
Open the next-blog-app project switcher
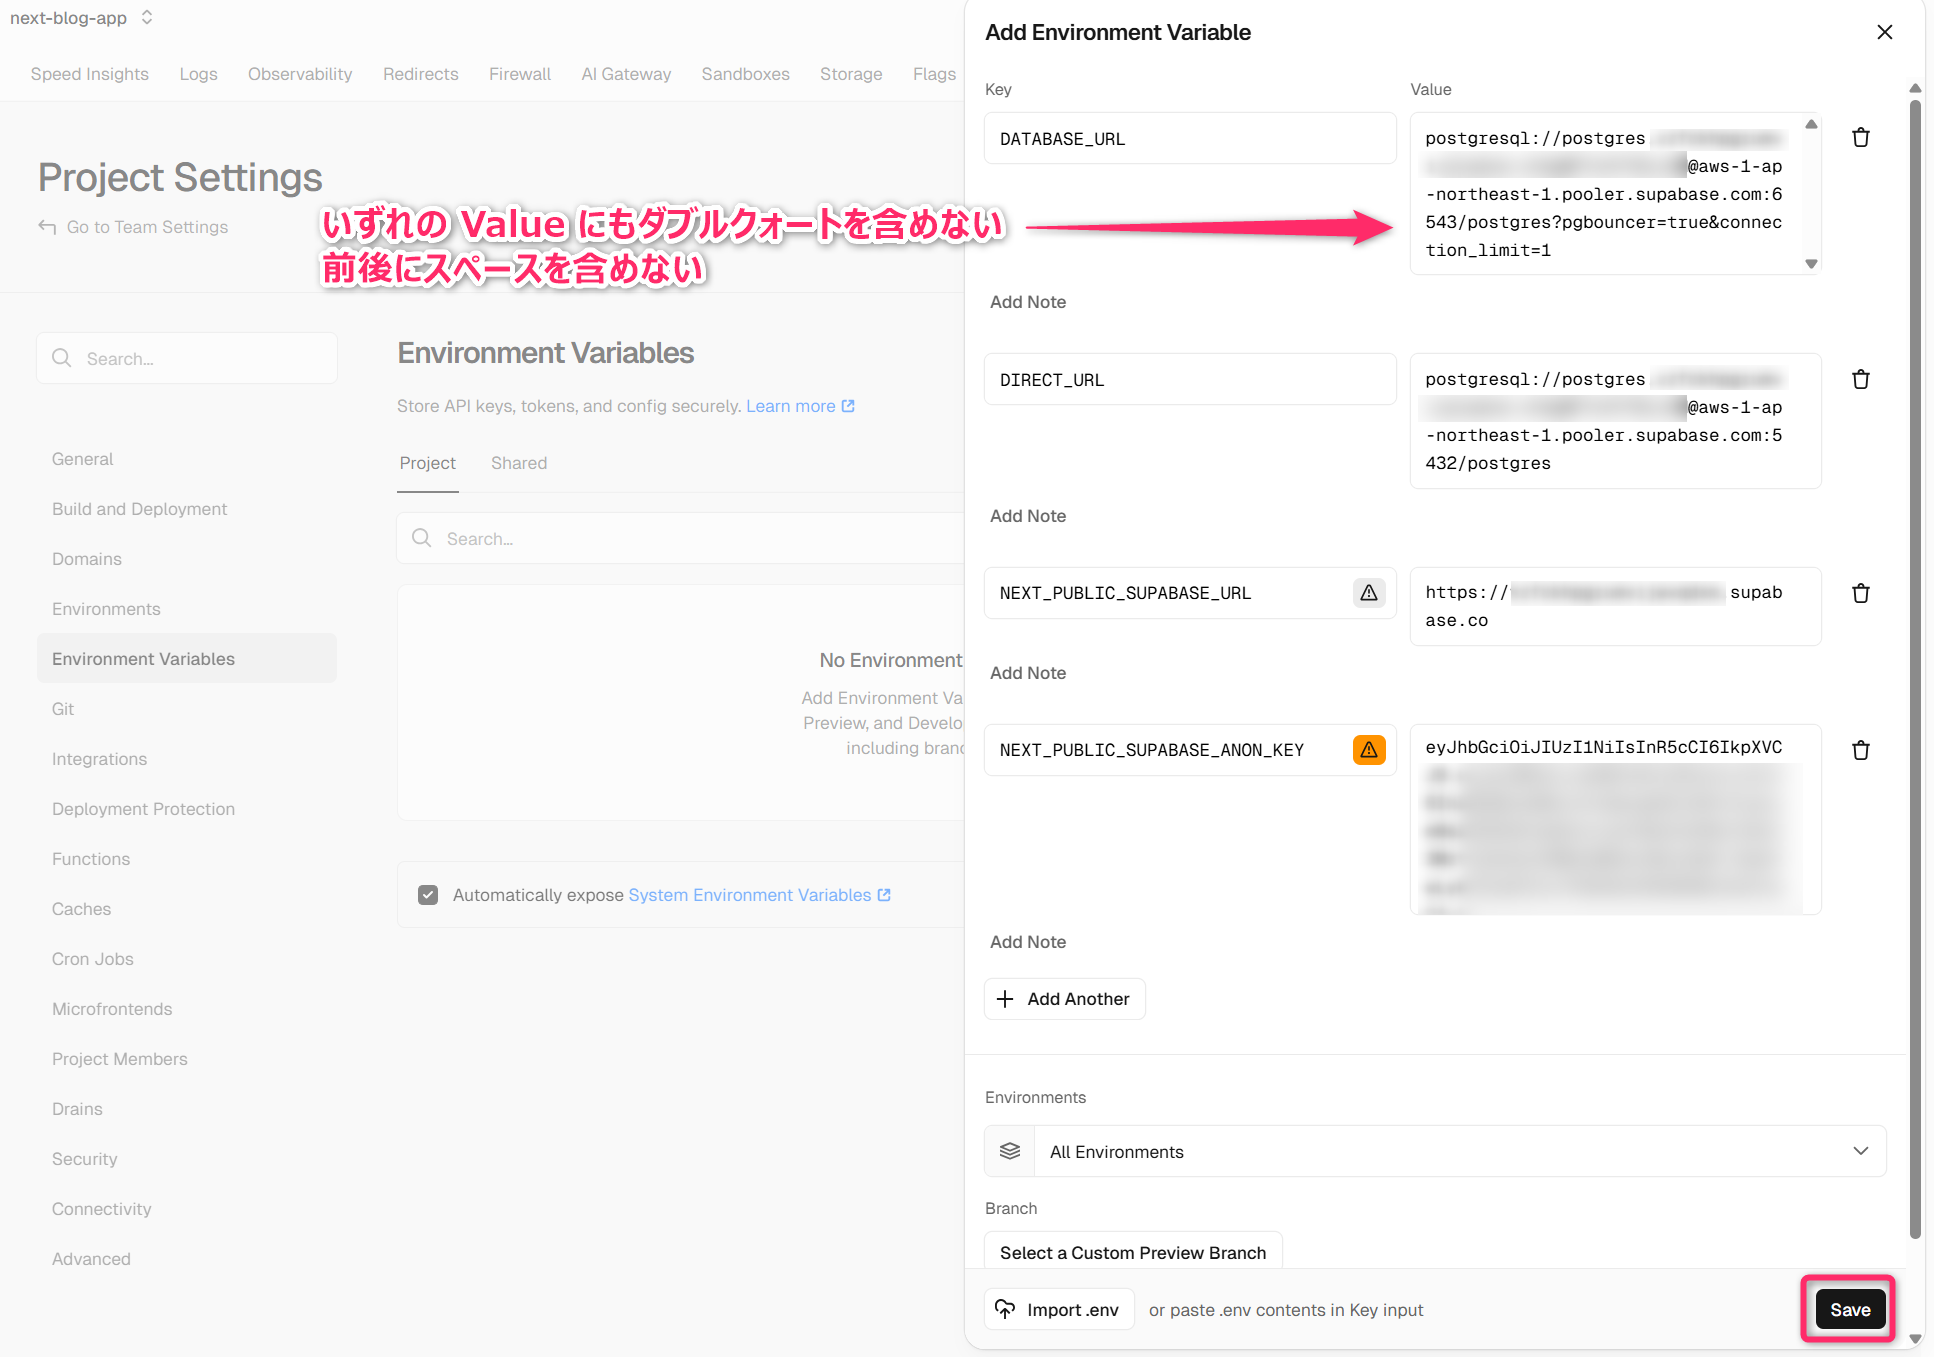click(x=147, y=18)
